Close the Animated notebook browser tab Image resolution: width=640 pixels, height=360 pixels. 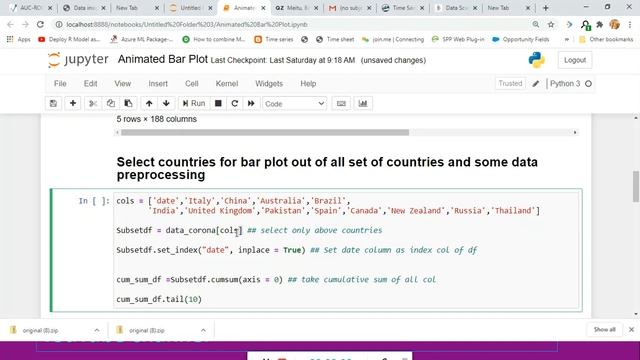[263, 8]
